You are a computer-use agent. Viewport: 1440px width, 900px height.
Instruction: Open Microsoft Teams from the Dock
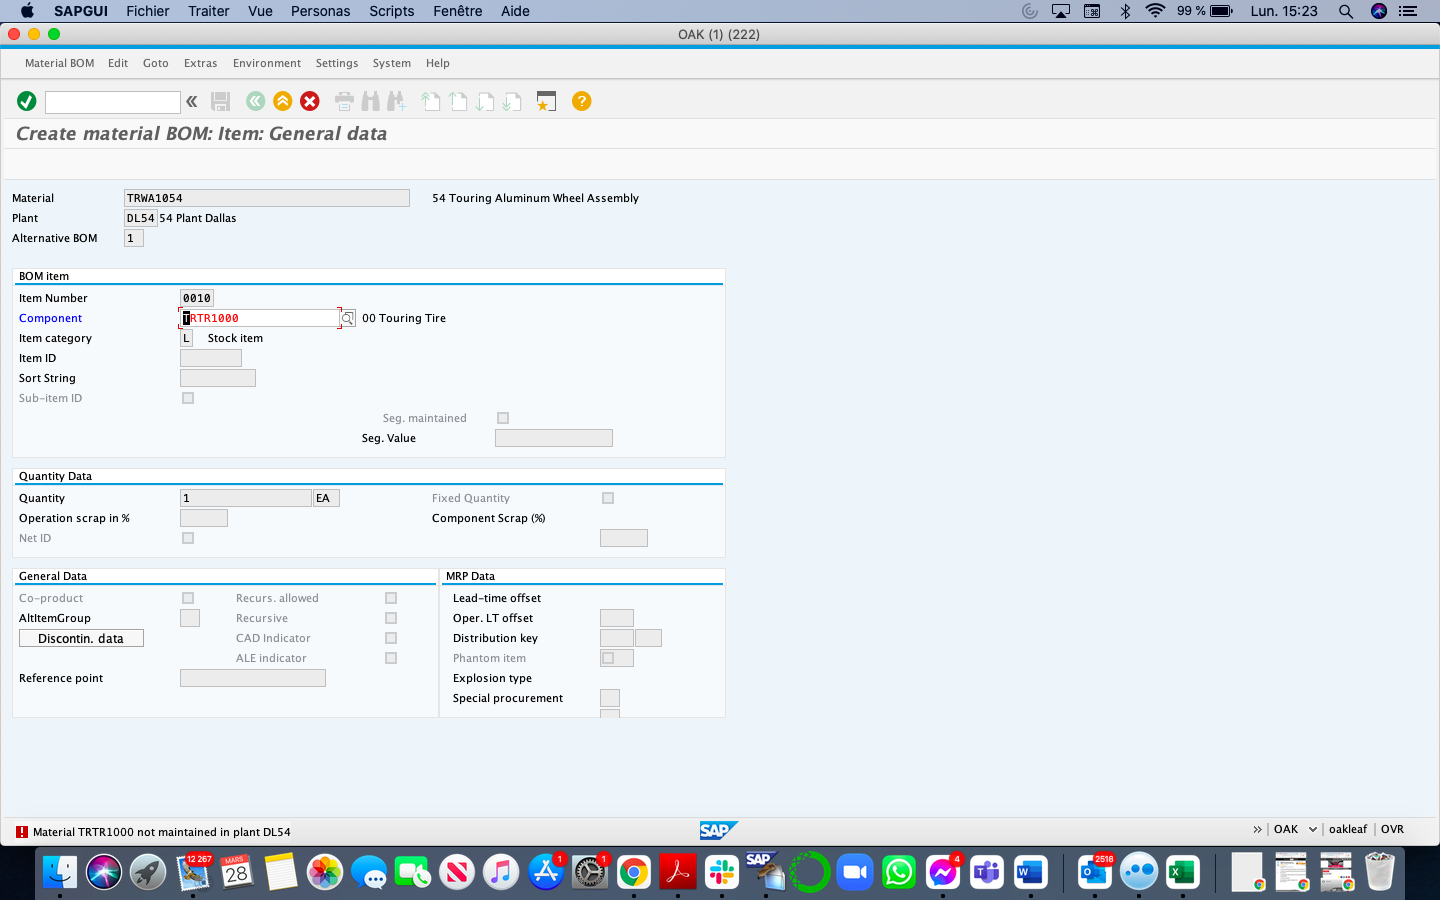pyautogui.click(x=987, y=872)
